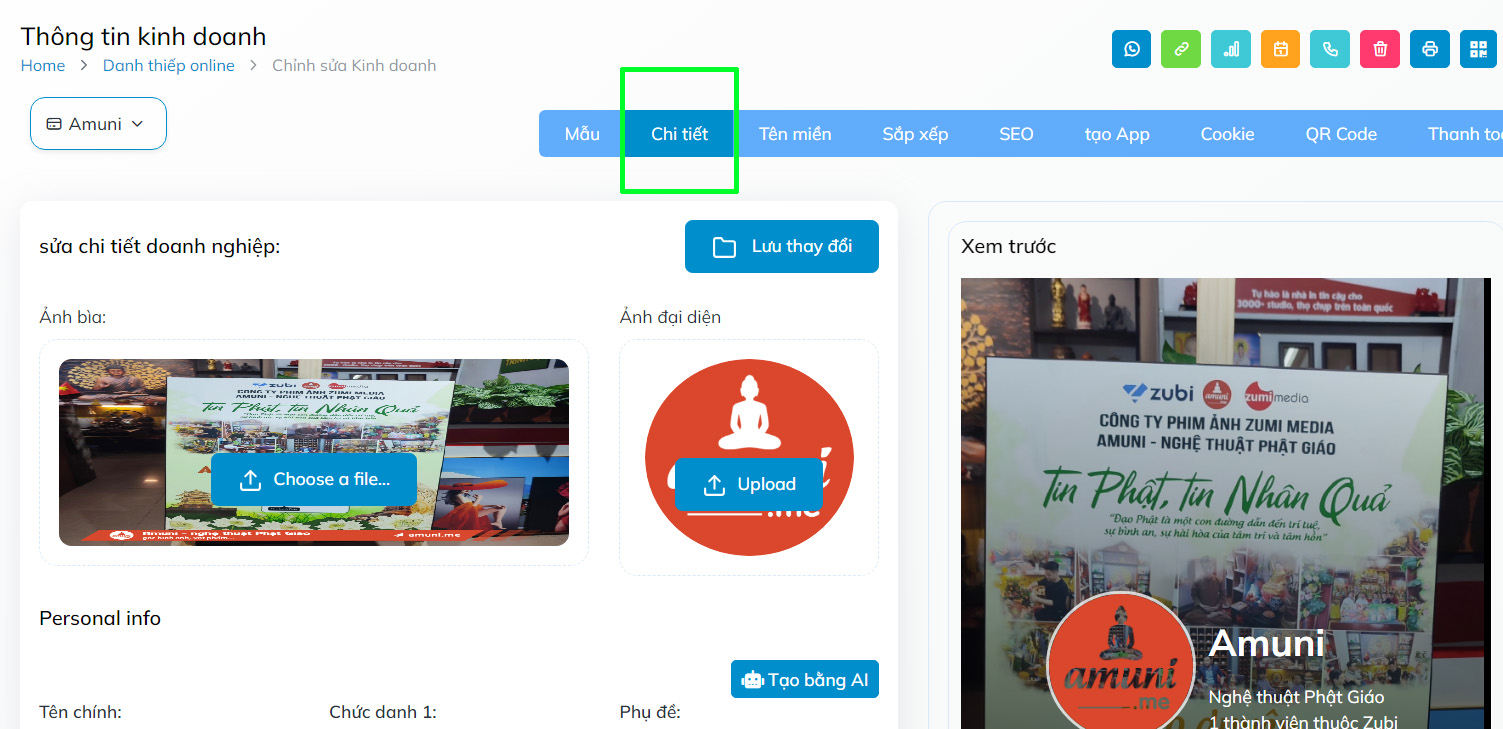Click the Personal info heading
Image resolution: width=1503 pixels, height=729 pixels.
[x=100, y=618]
